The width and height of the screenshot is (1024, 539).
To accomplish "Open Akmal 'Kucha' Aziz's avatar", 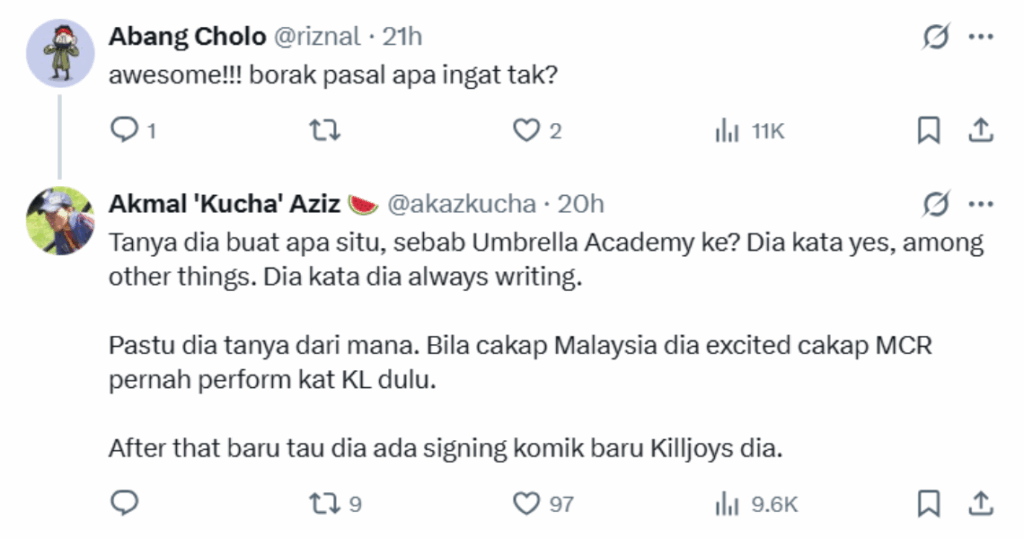I will [x=60, y=221].
